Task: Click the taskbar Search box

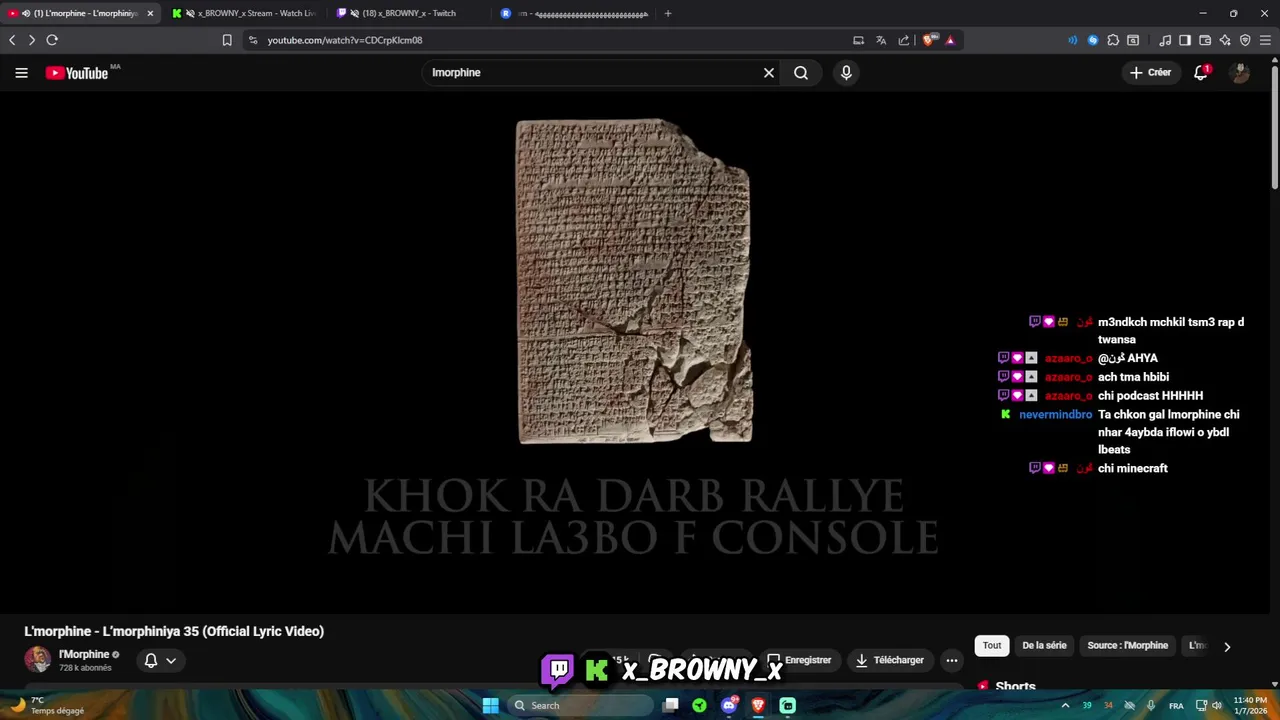Action: point(580,705)
